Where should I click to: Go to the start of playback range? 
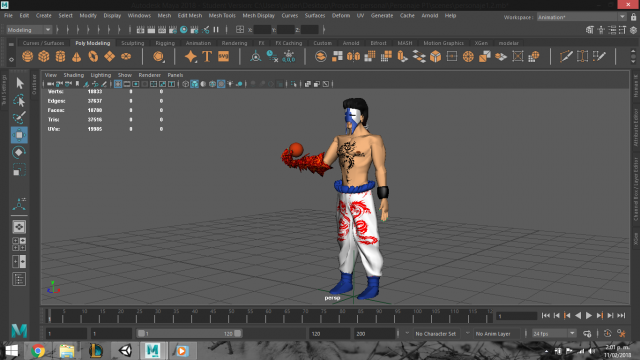(x=546, y=316)
